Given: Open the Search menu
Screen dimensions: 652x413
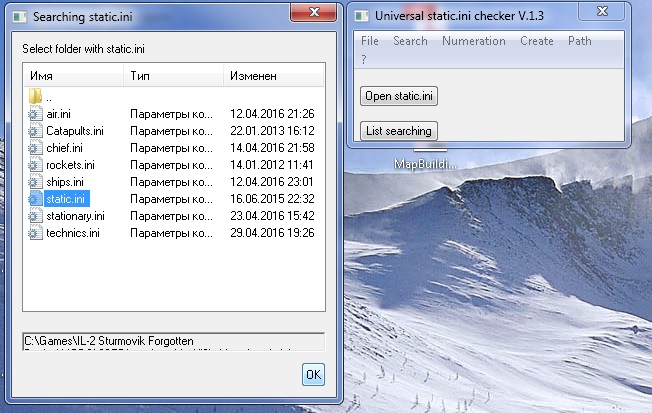Looking at the screenshot, I should click(410, 41).
